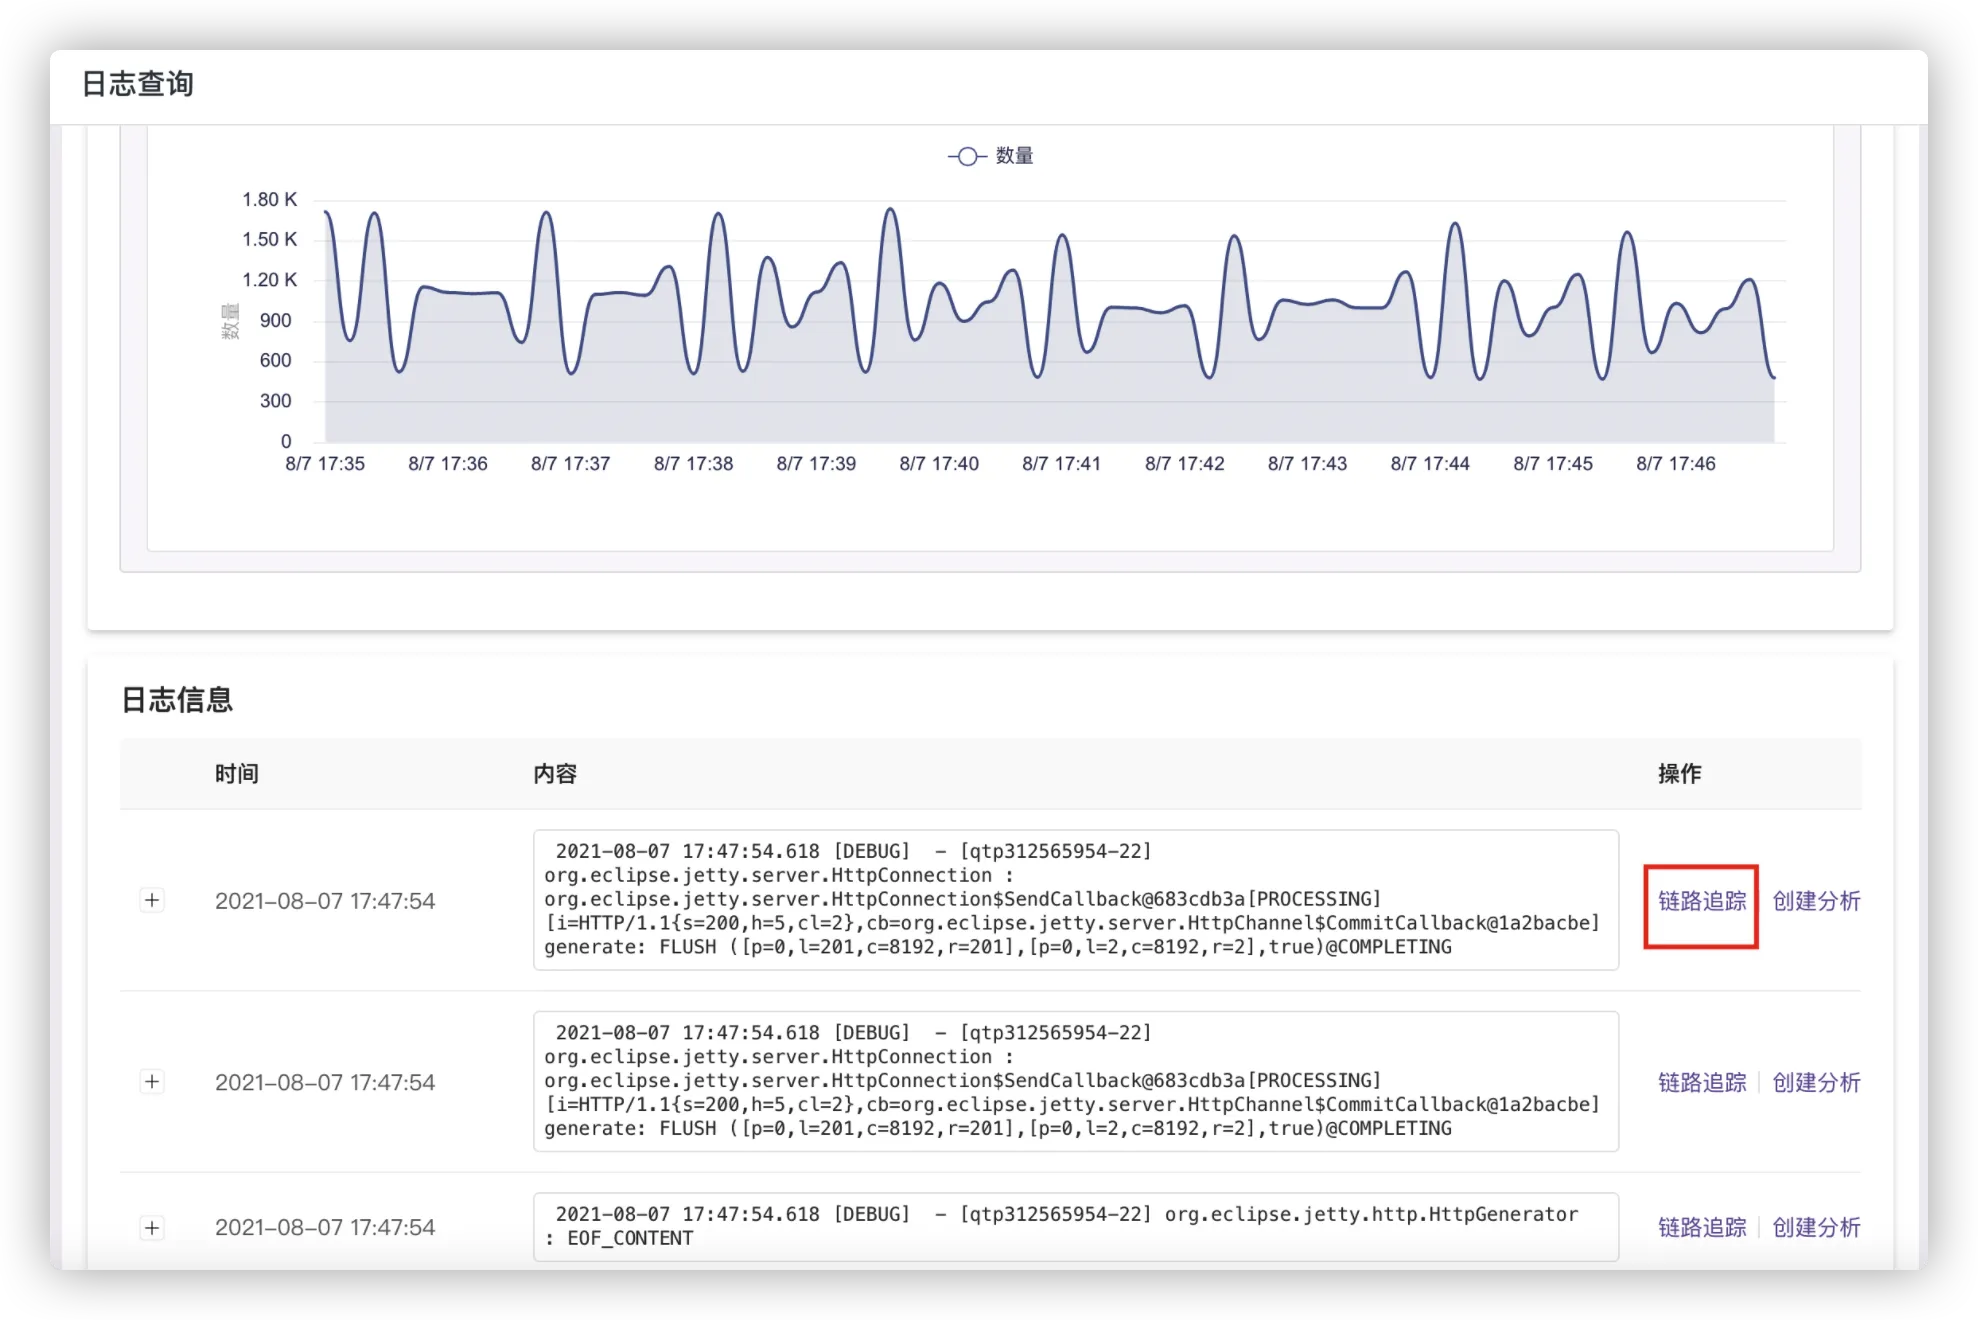Screen dimensions: 1978x1320
Task: Click the 日志查询 page title
Action: tap(138, 84)
